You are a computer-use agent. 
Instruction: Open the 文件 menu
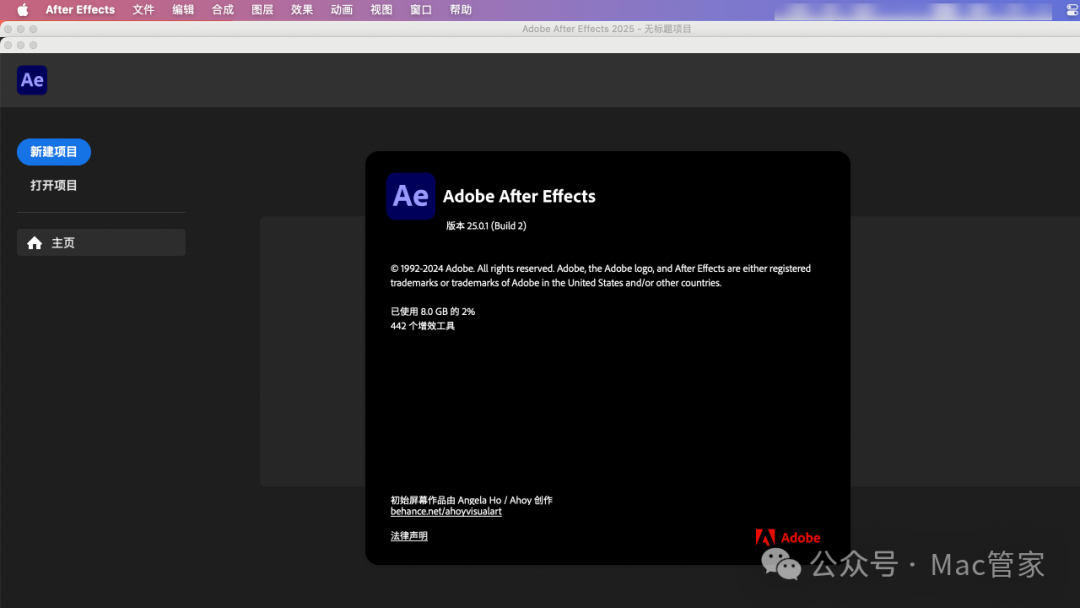click(143, 10)
